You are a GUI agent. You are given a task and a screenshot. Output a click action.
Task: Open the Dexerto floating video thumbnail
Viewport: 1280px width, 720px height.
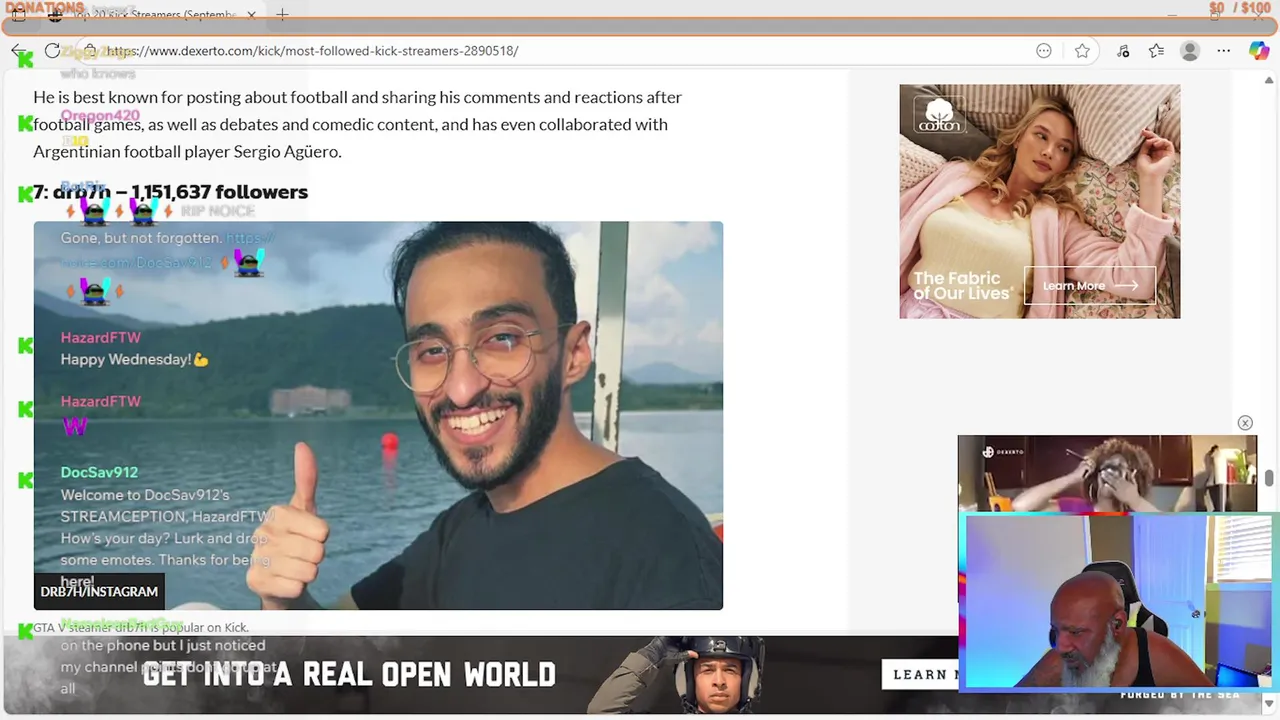coord(1107,474)
